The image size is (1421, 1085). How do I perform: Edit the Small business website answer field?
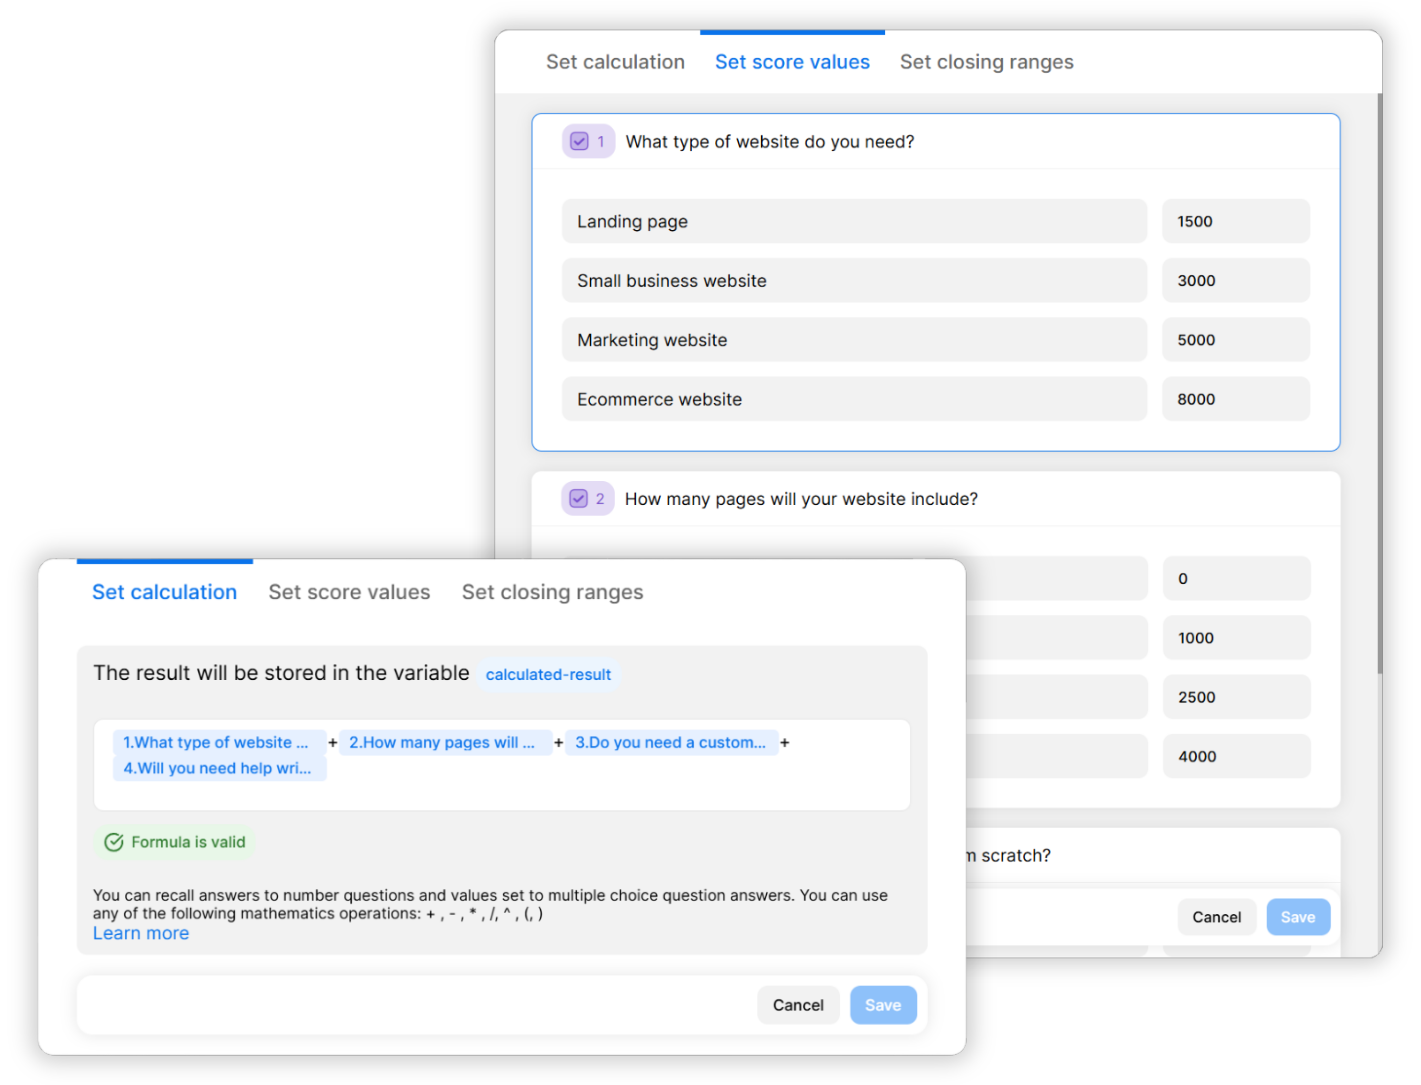tap(854, 280)
